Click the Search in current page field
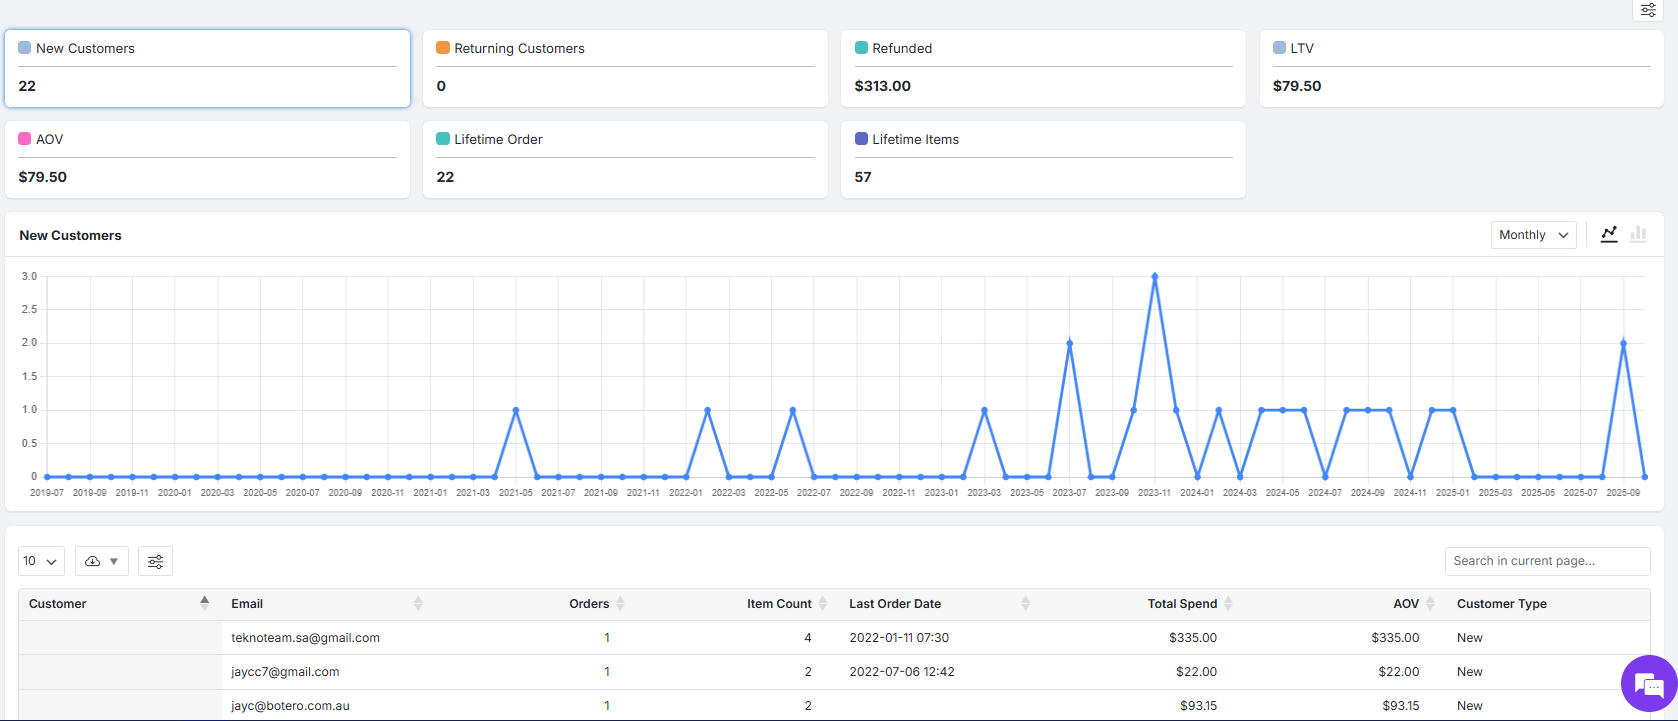The image size is (1678, 721). (1546, 561)
